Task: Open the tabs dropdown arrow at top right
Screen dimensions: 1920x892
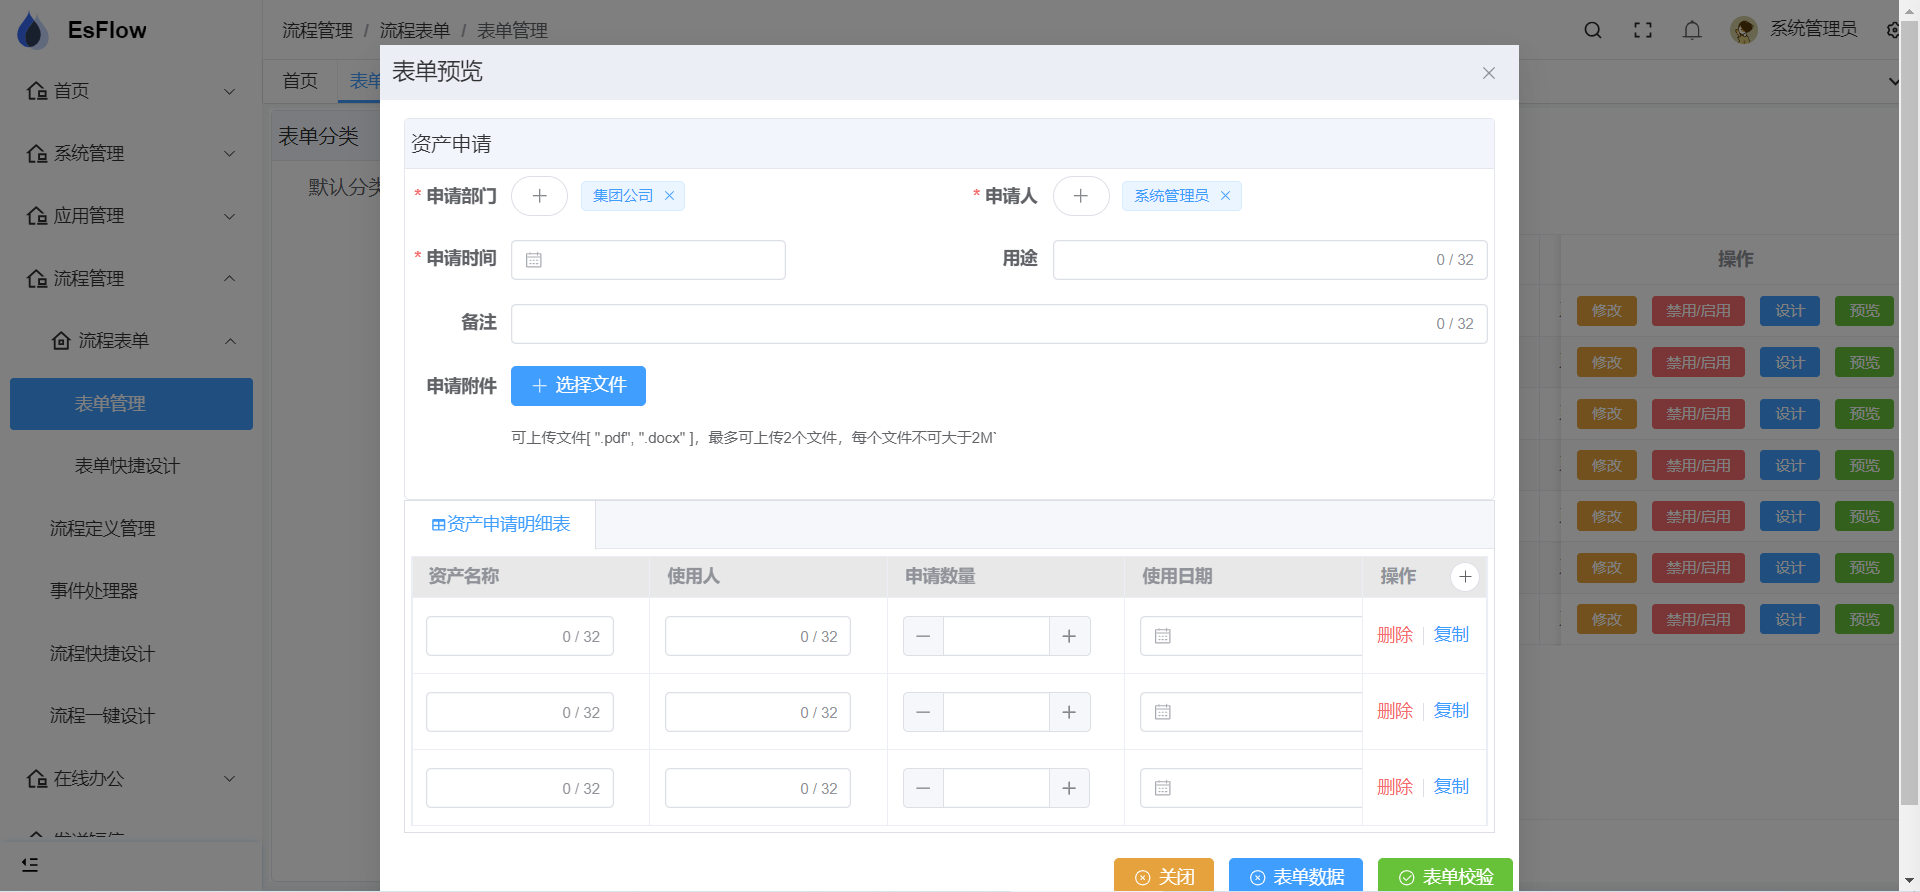Action: click(1893, 81)
